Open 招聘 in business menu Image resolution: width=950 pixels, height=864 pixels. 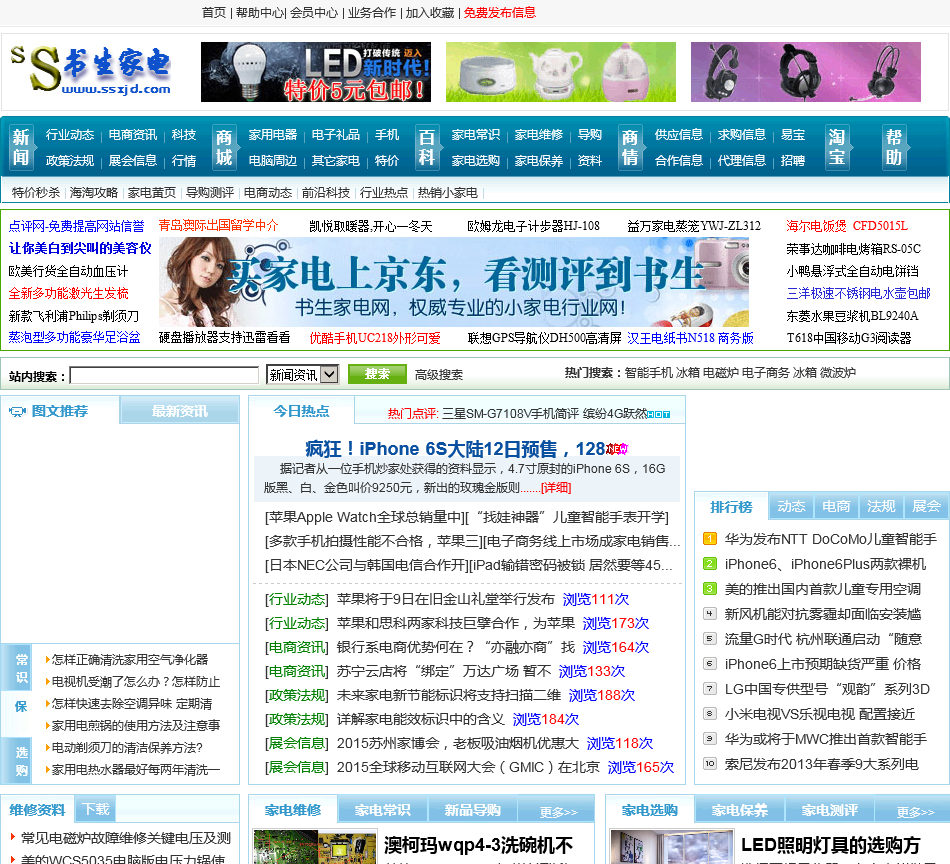tap(792, 161)
